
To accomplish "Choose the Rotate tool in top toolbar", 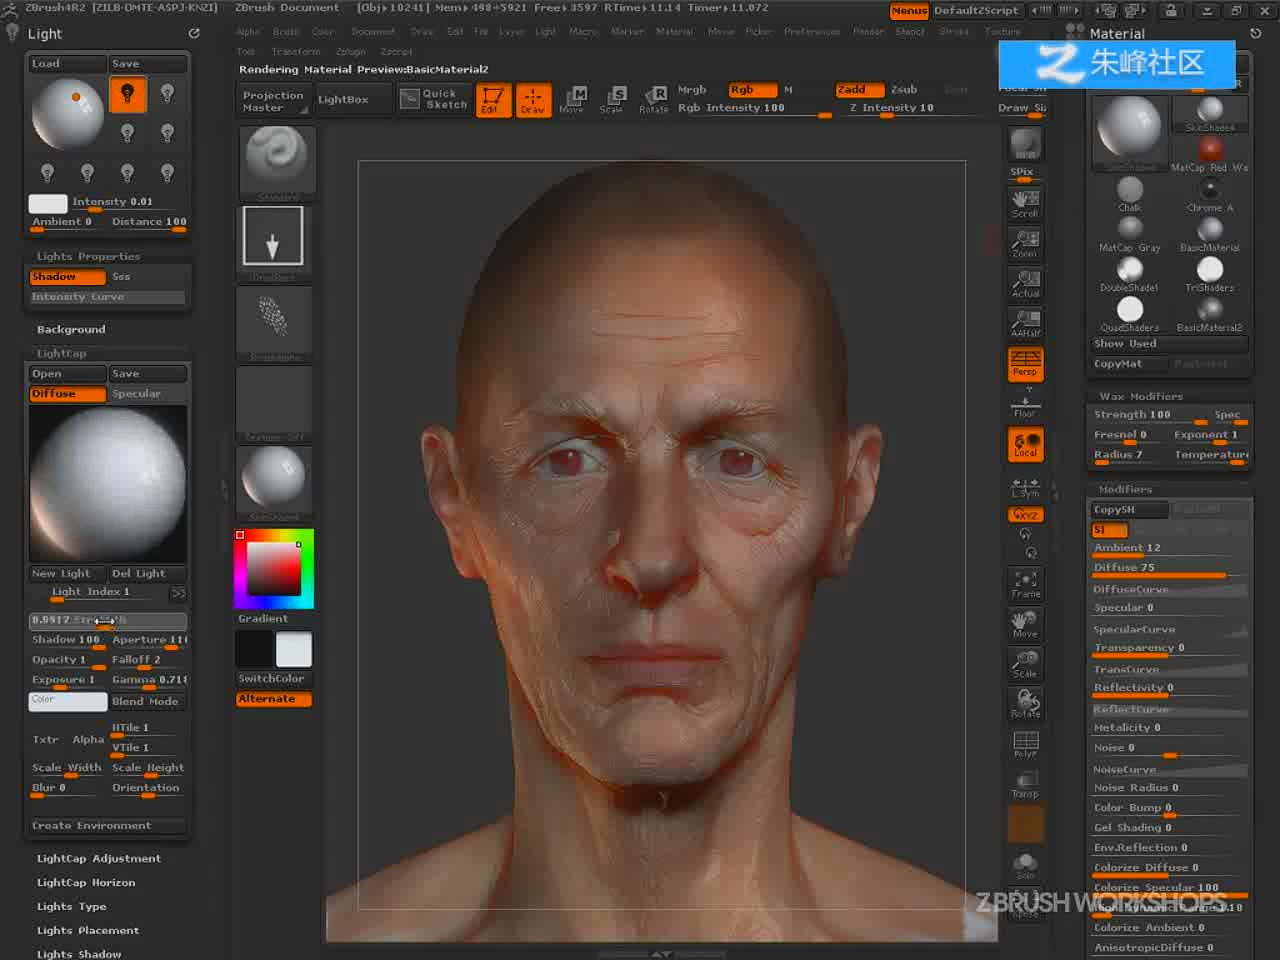I will 654,100.
